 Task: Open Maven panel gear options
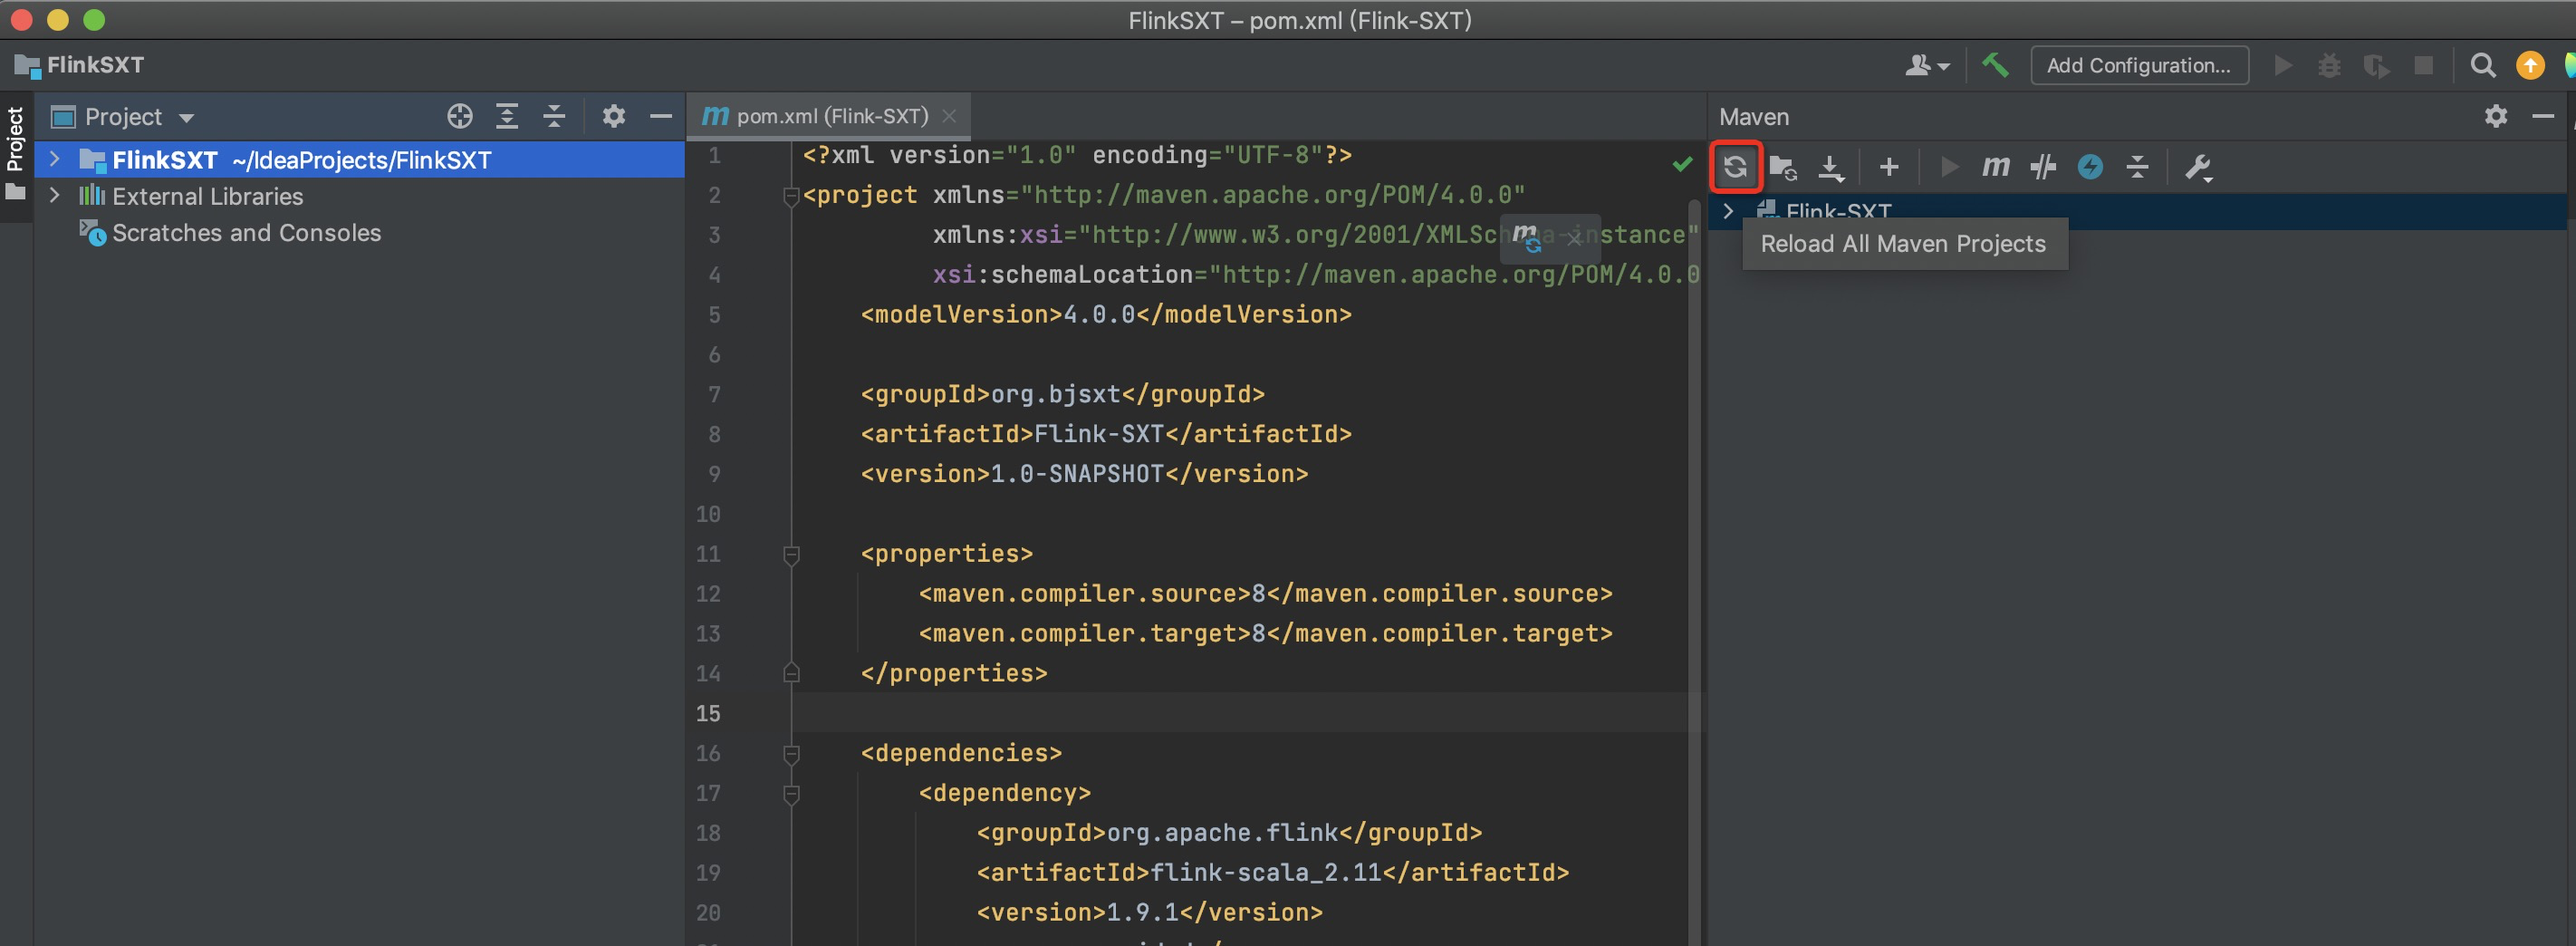tap(2496, 116)
